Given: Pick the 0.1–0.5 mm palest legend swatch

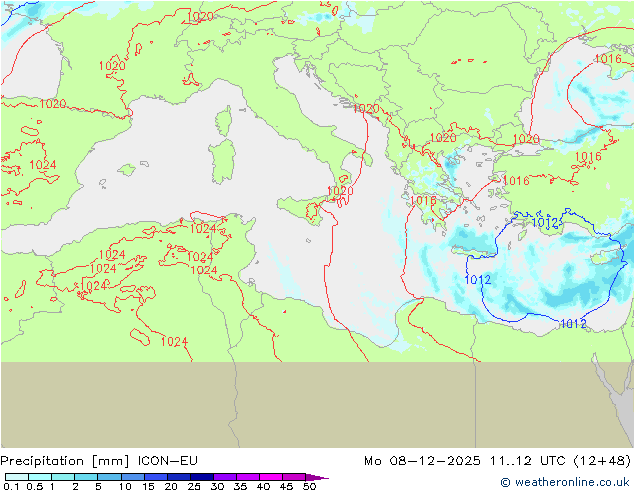Looking at the screenshot, I should tap(17, 477).
